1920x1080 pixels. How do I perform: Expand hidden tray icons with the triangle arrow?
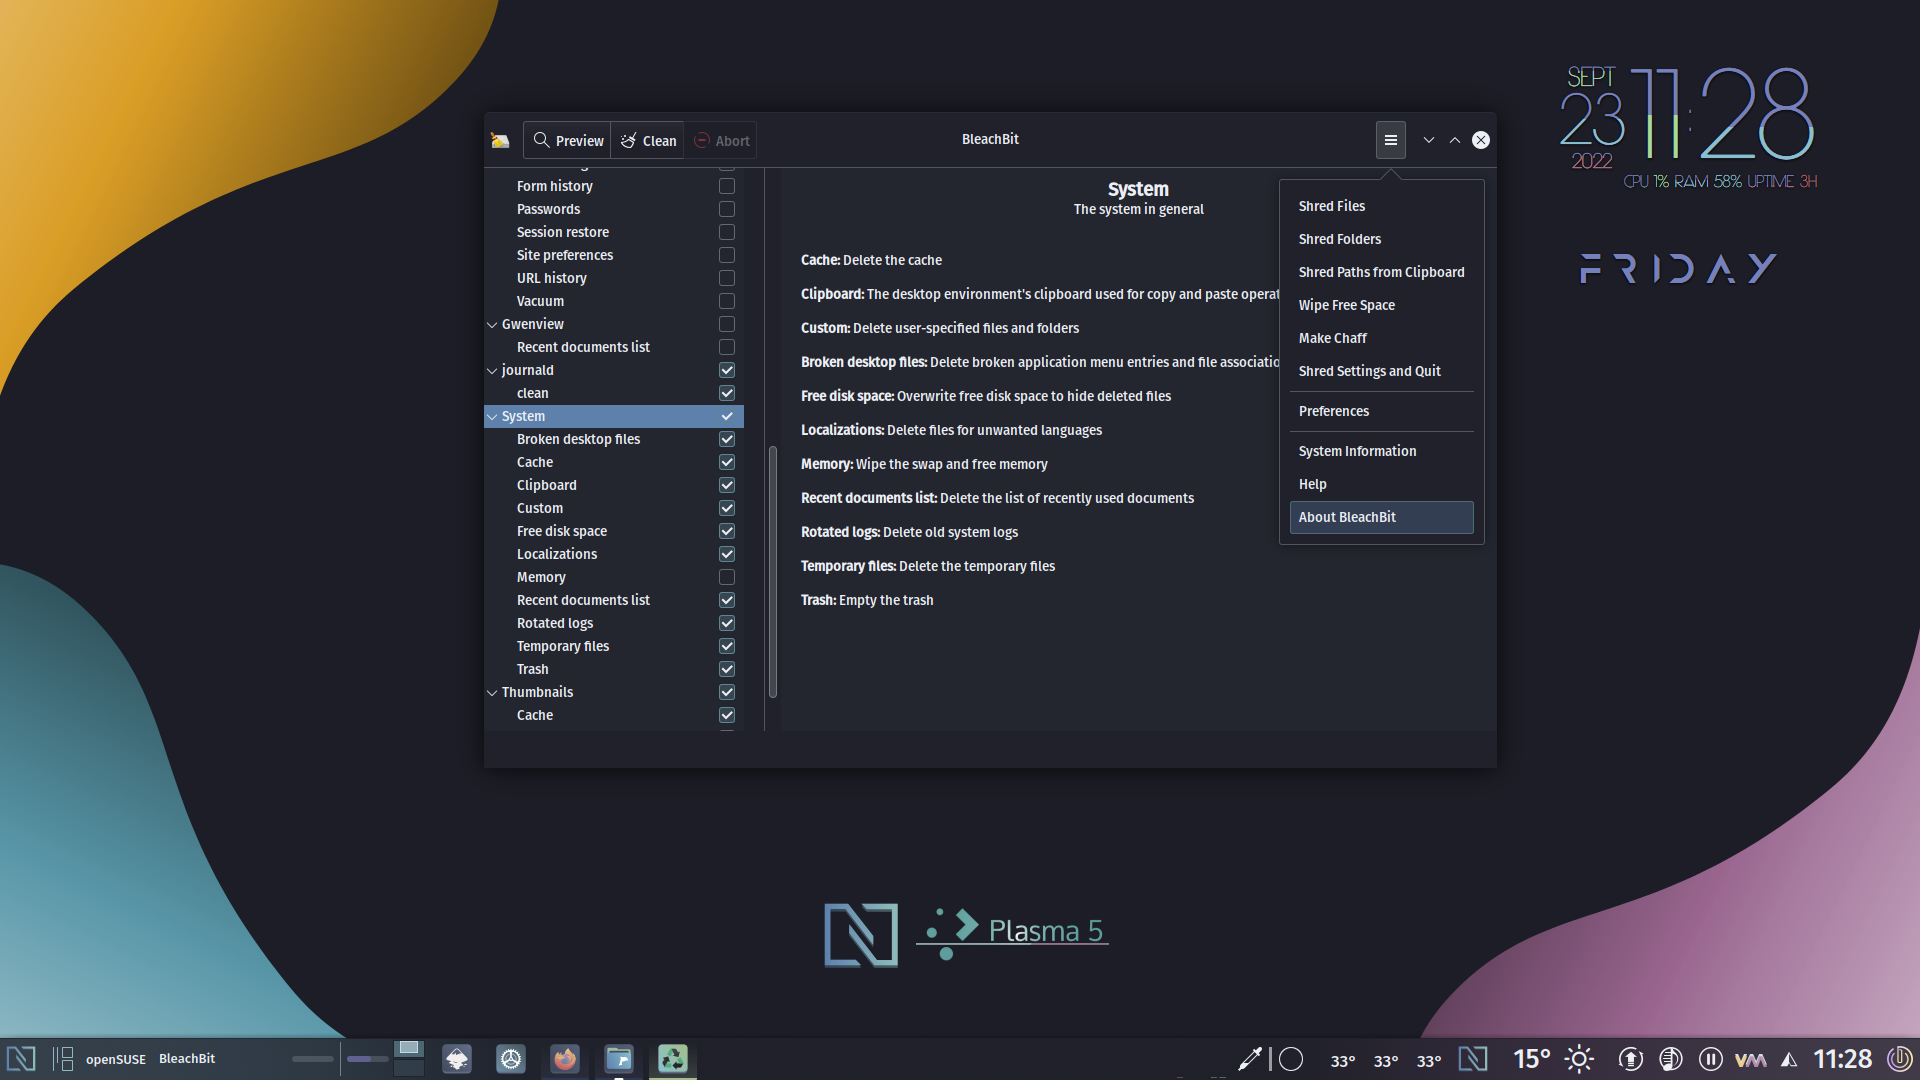pyautogui.click(x=1789, y=1060)
